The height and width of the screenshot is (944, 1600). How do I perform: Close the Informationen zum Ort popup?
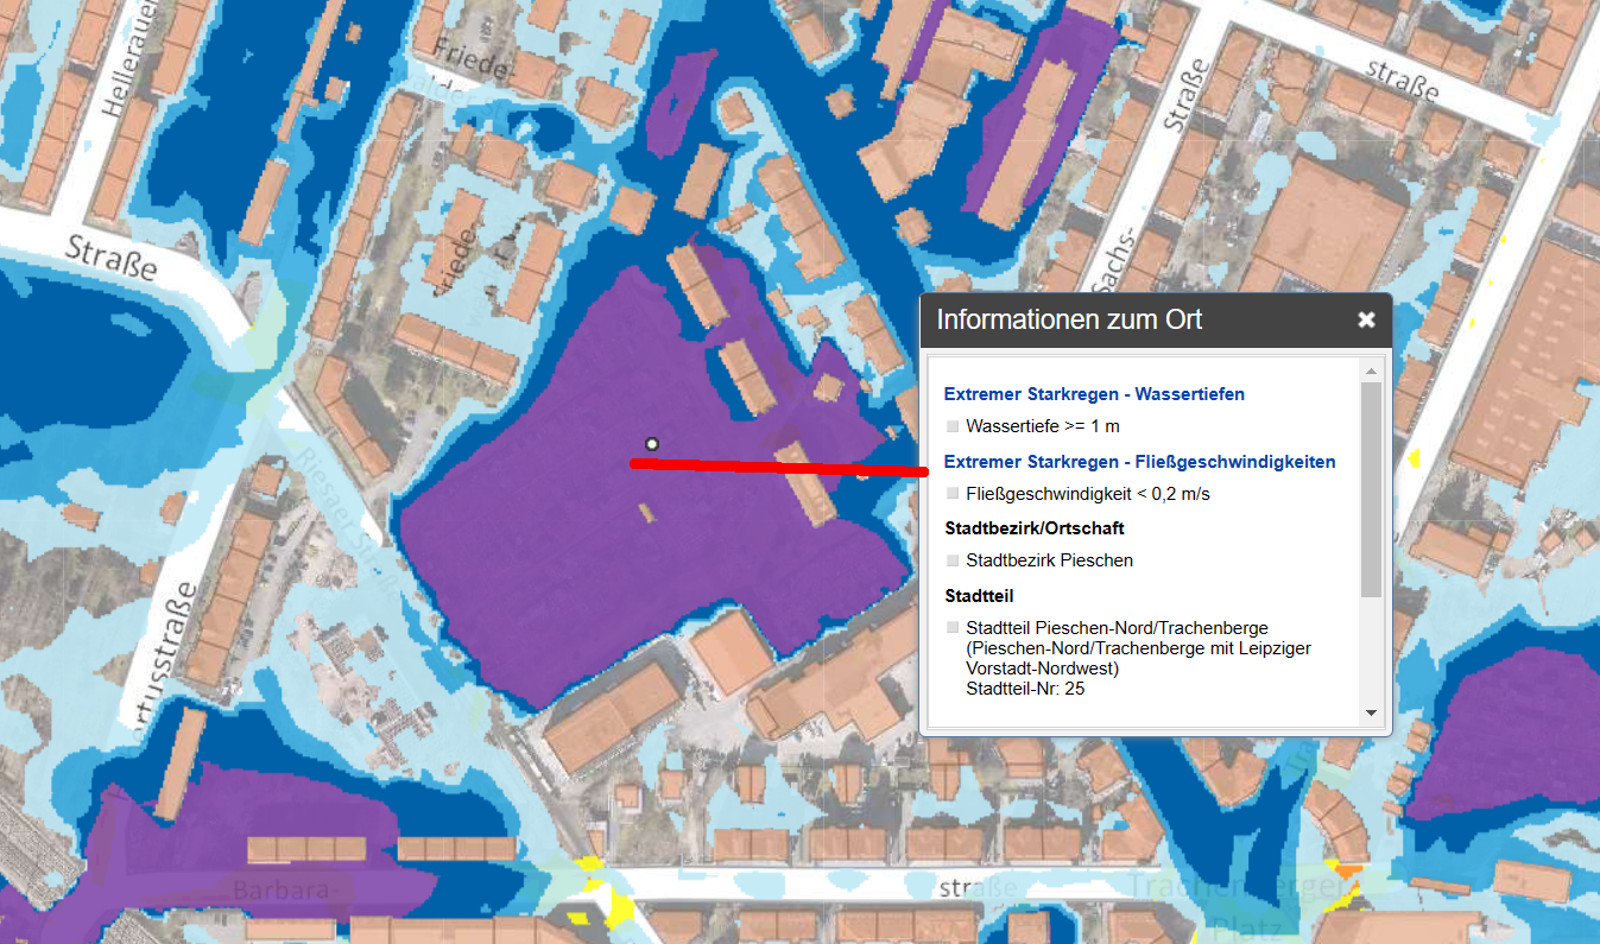coord(1366,320)
